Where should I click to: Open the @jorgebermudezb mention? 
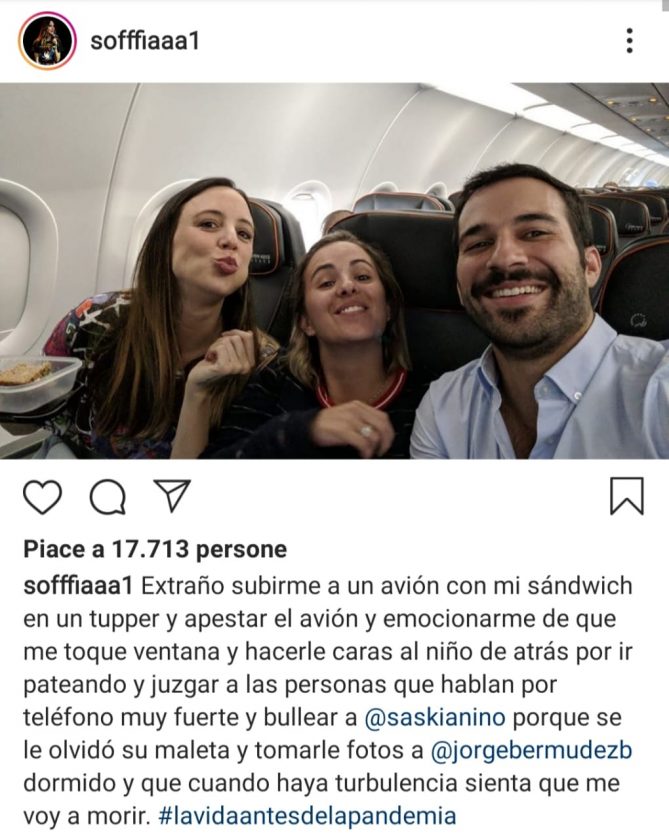click(x=531, y=751)
